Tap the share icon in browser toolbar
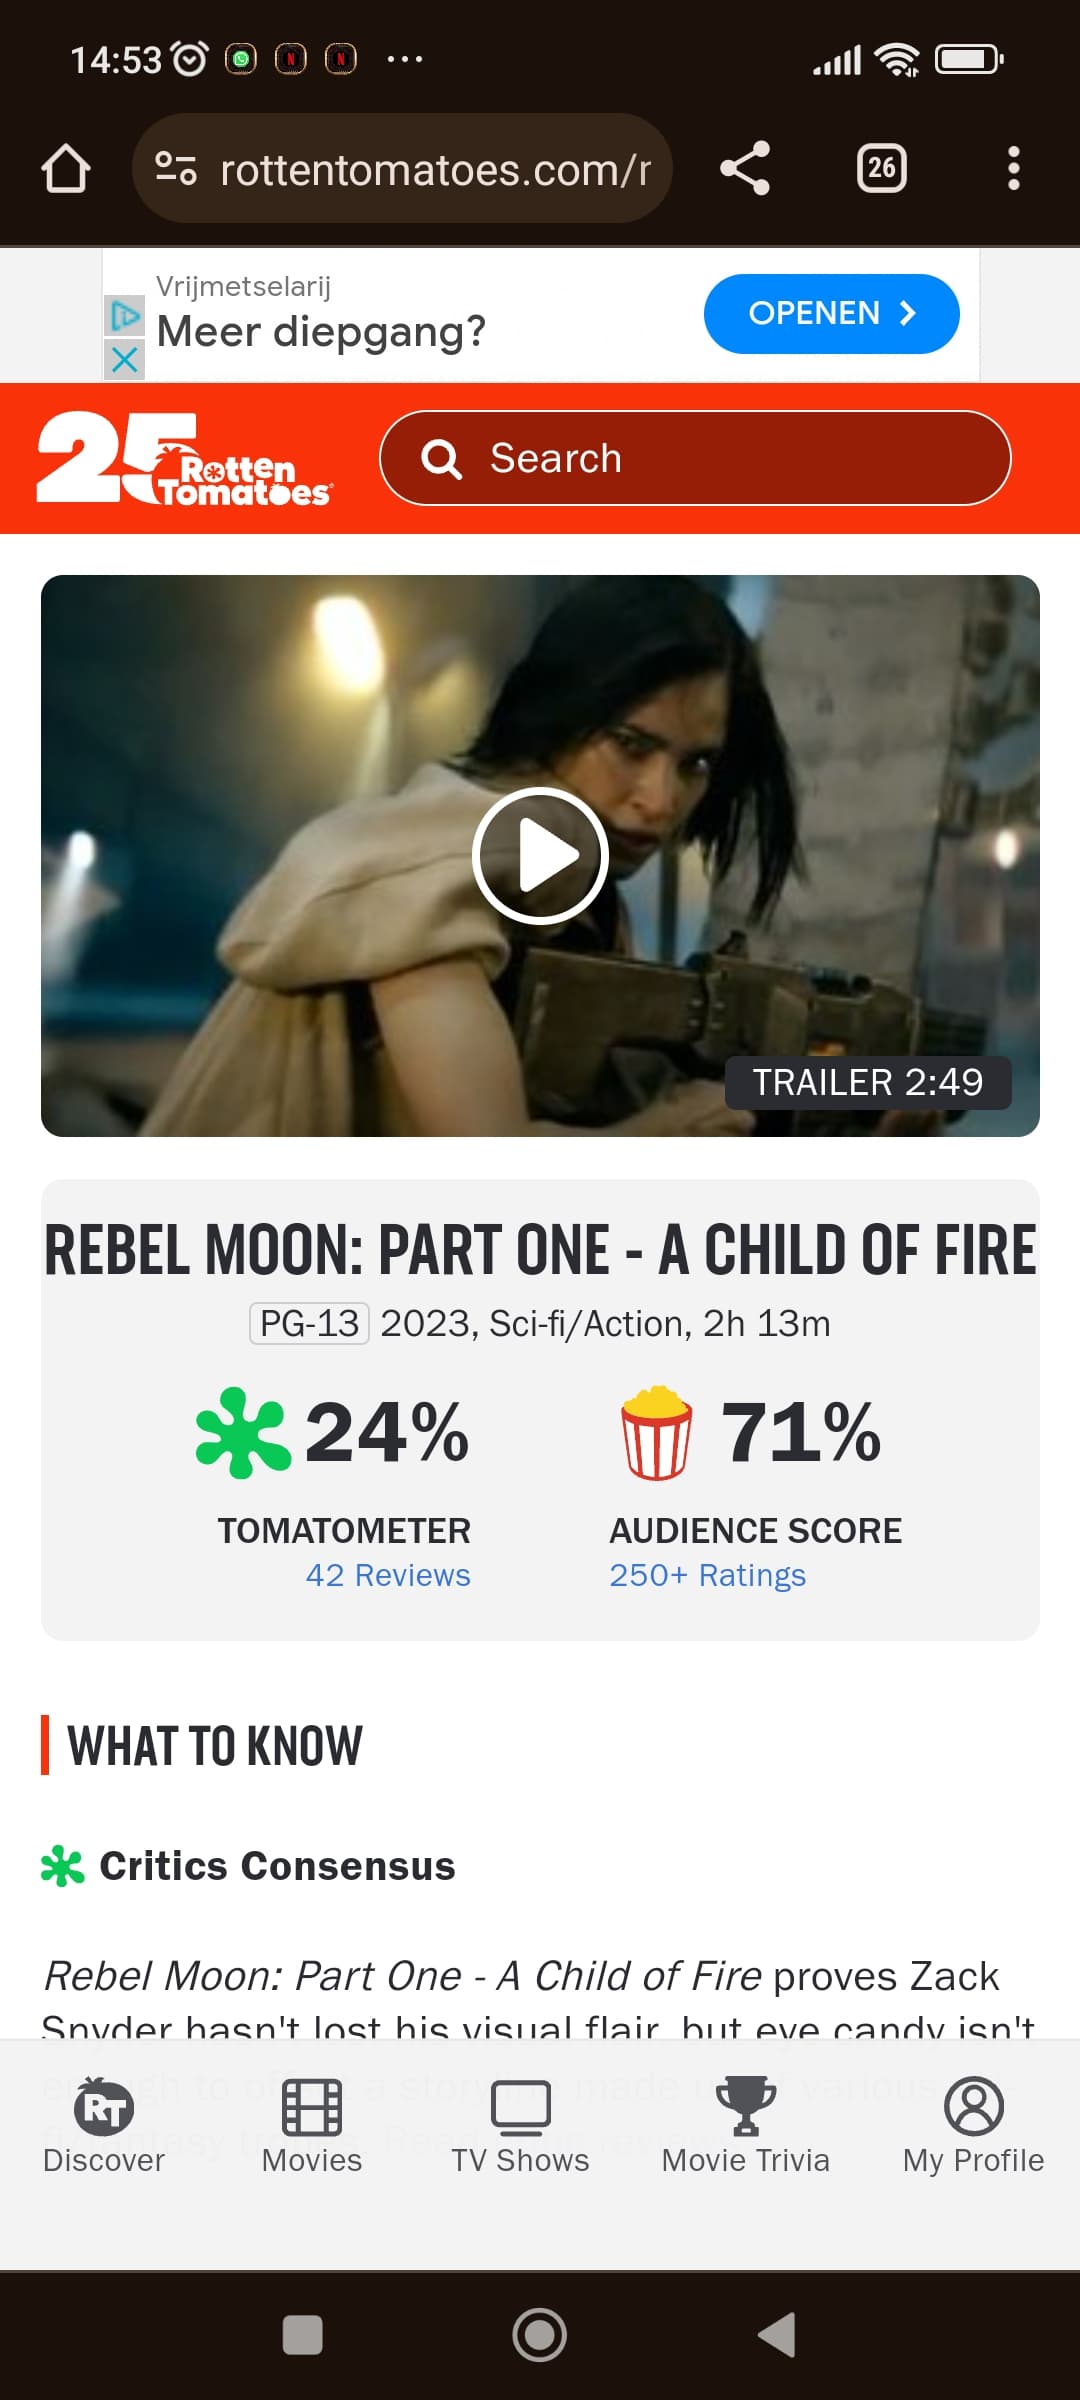1080x2400 pixels. 745,168
